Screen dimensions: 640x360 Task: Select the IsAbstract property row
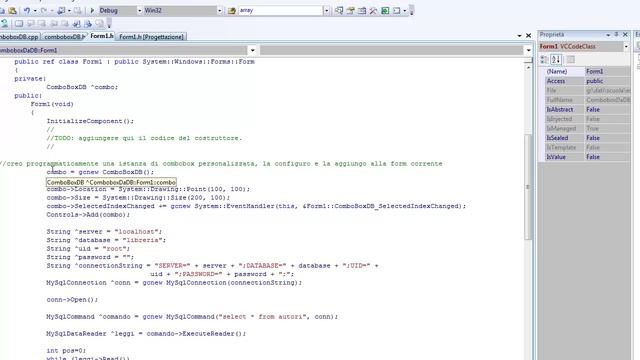coord(588,109)
